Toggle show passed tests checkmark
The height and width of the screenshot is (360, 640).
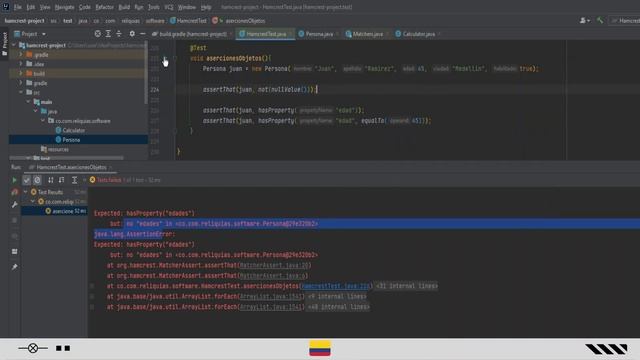pos(27,180)
